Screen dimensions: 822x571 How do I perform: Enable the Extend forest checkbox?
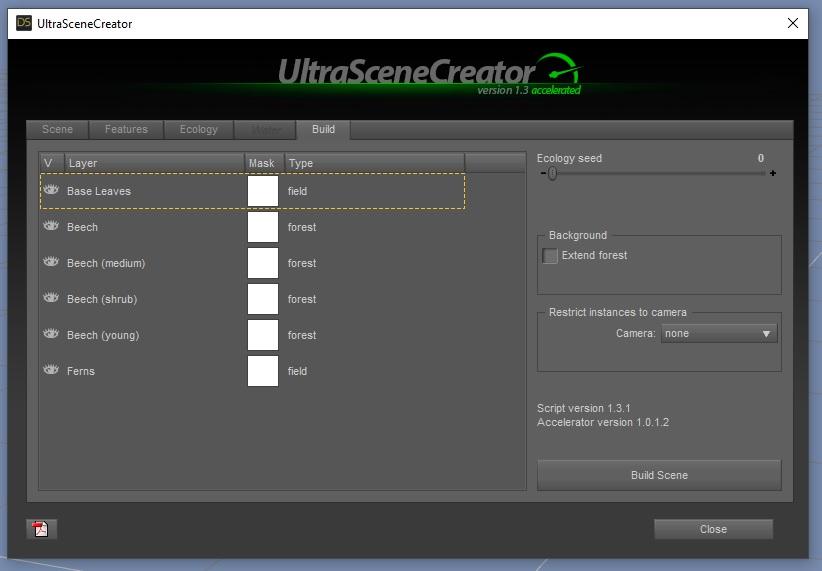pyautogui.click(x=550, y=255)
